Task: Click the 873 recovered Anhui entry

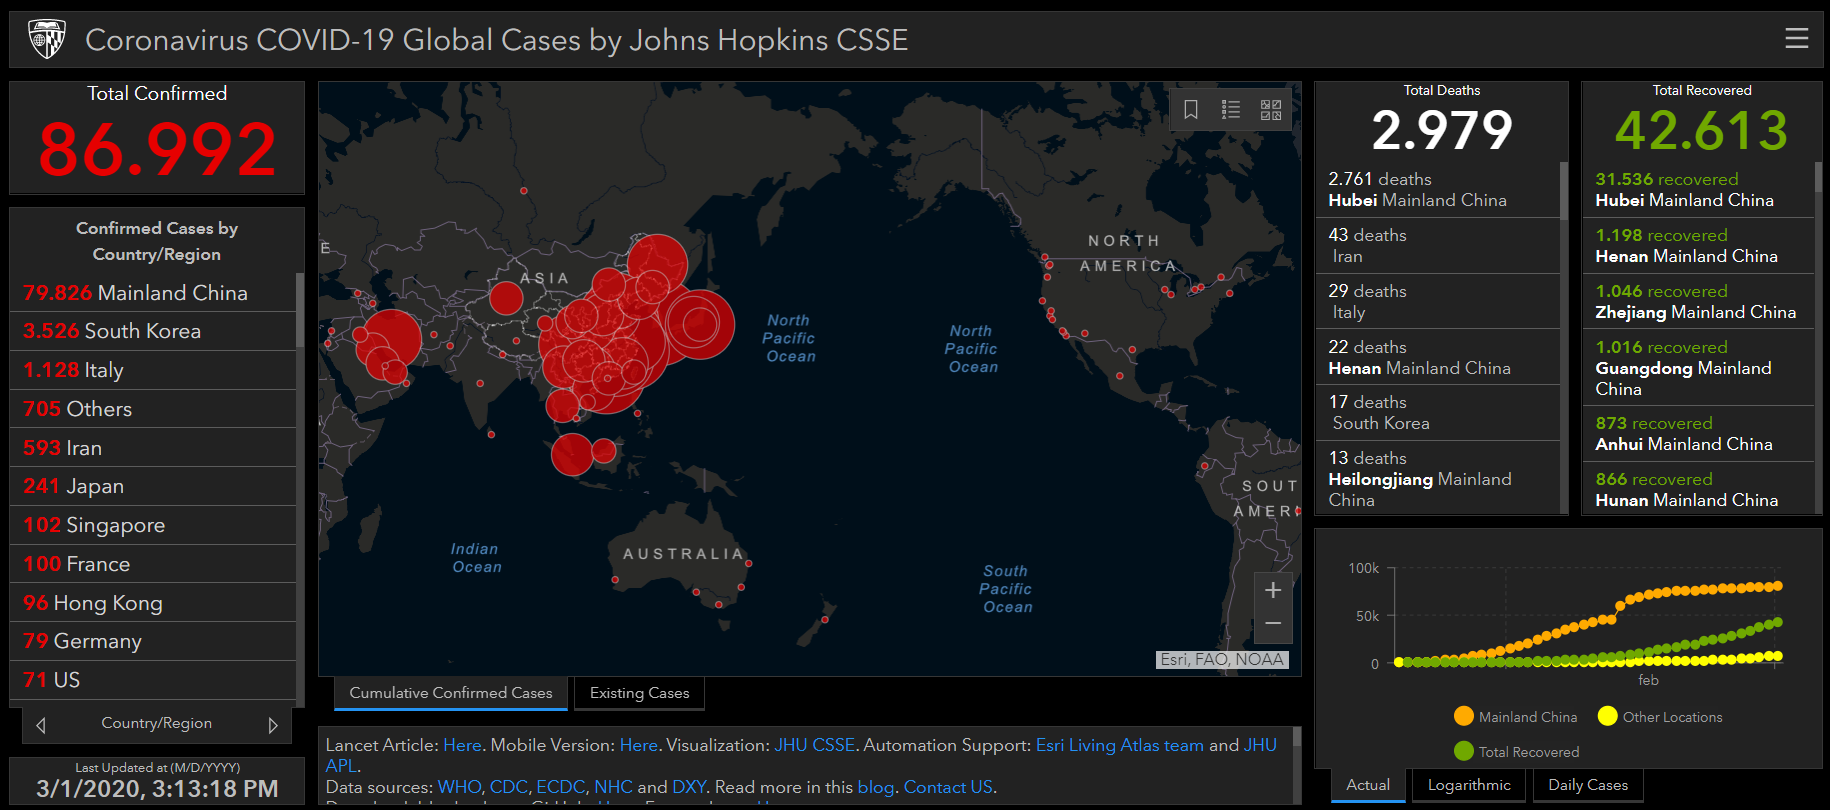Action: tap(1698, 434)
